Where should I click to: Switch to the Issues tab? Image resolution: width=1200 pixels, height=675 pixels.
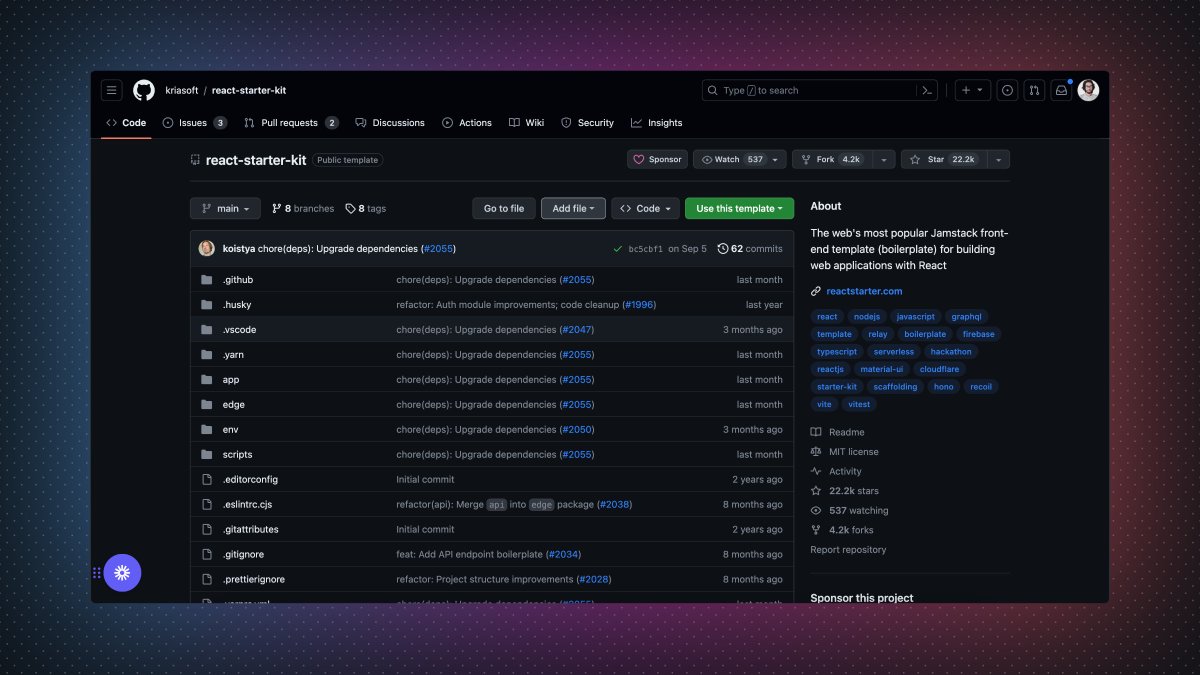195,123
